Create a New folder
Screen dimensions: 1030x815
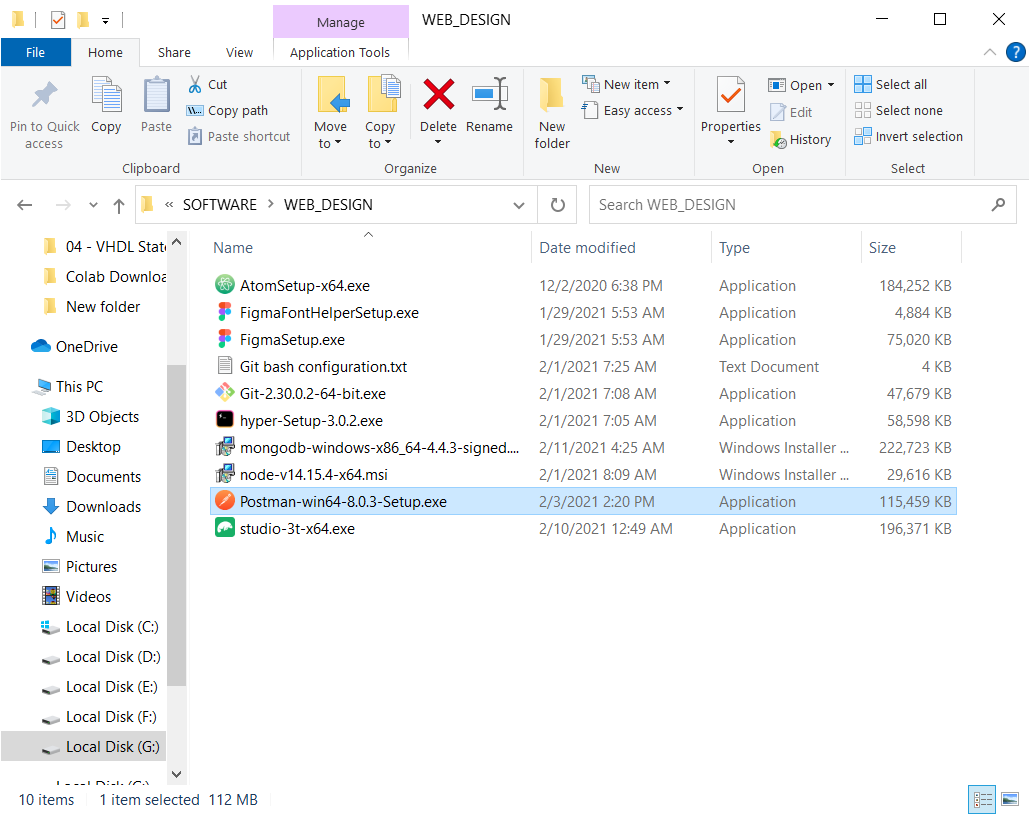(552, 114)
